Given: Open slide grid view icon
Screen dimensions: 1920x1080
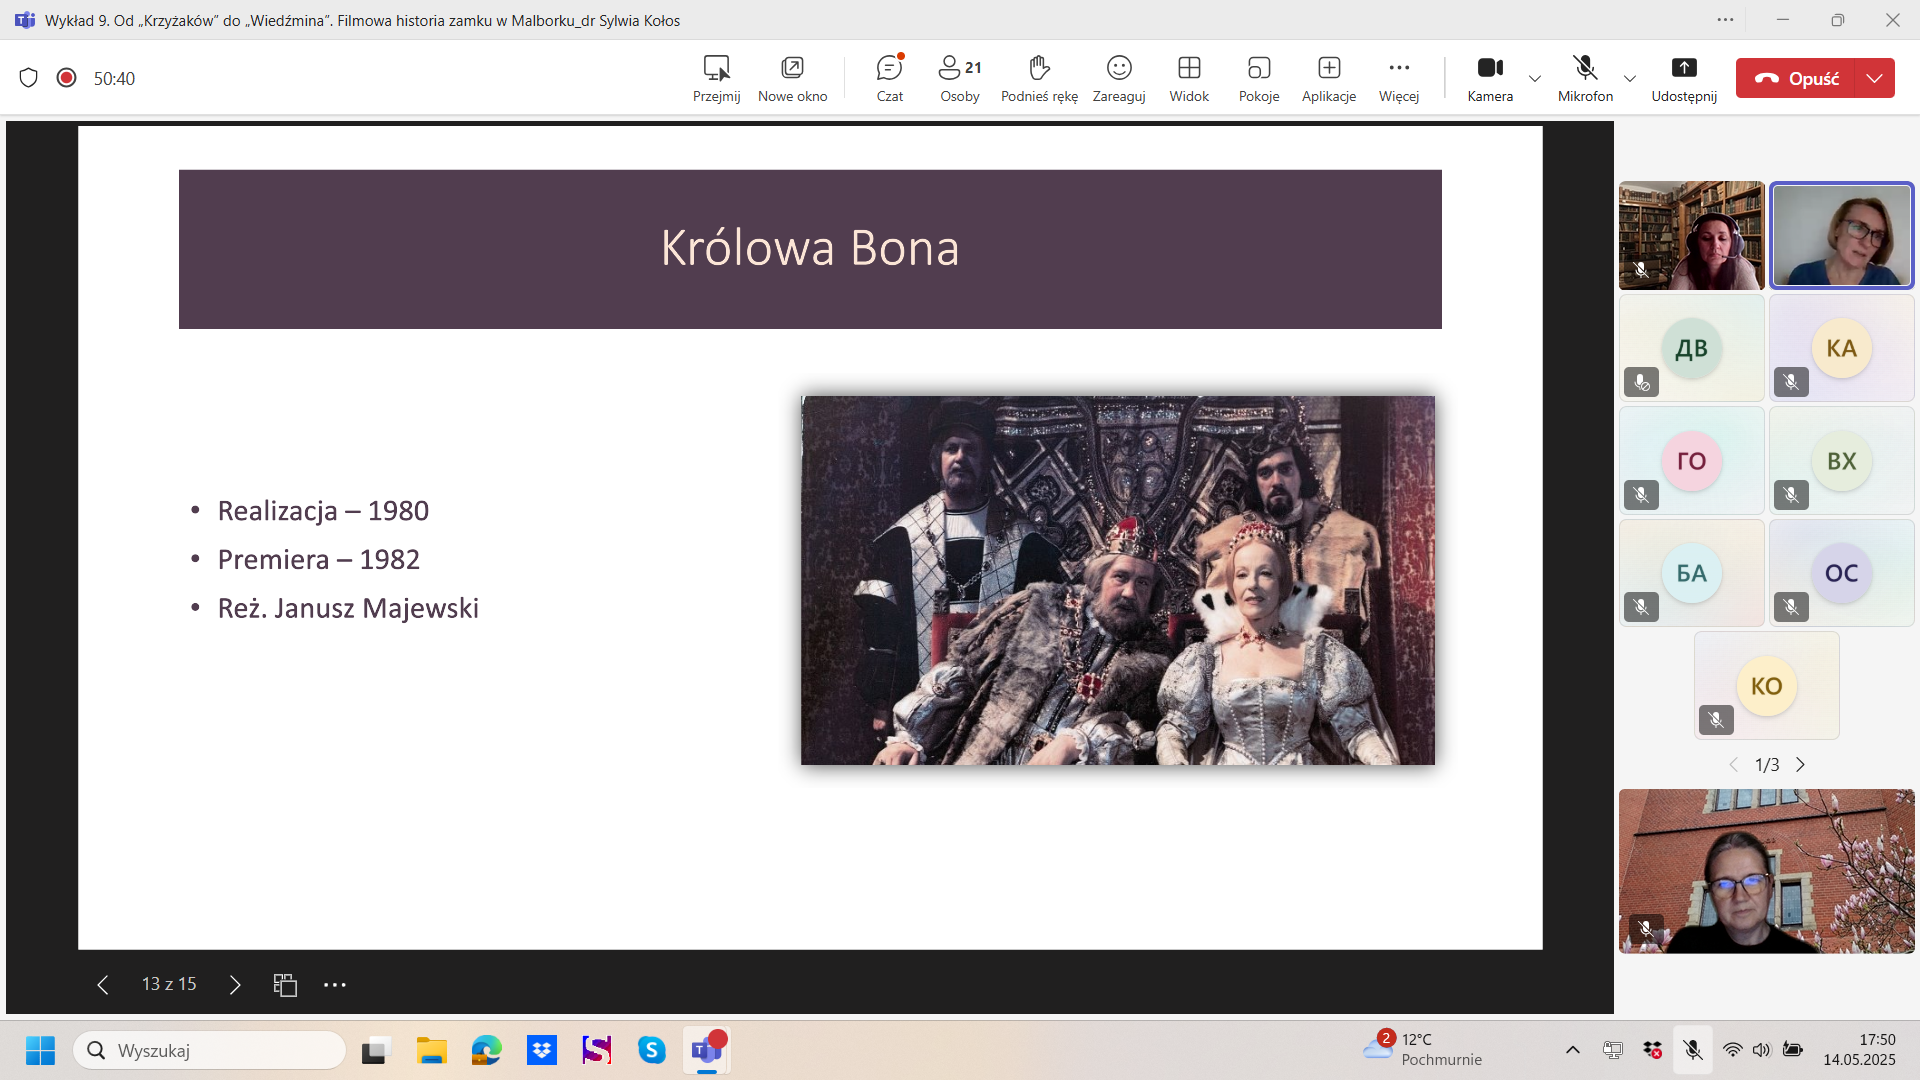Looking at the screenshot, I should tap(285, 985).
